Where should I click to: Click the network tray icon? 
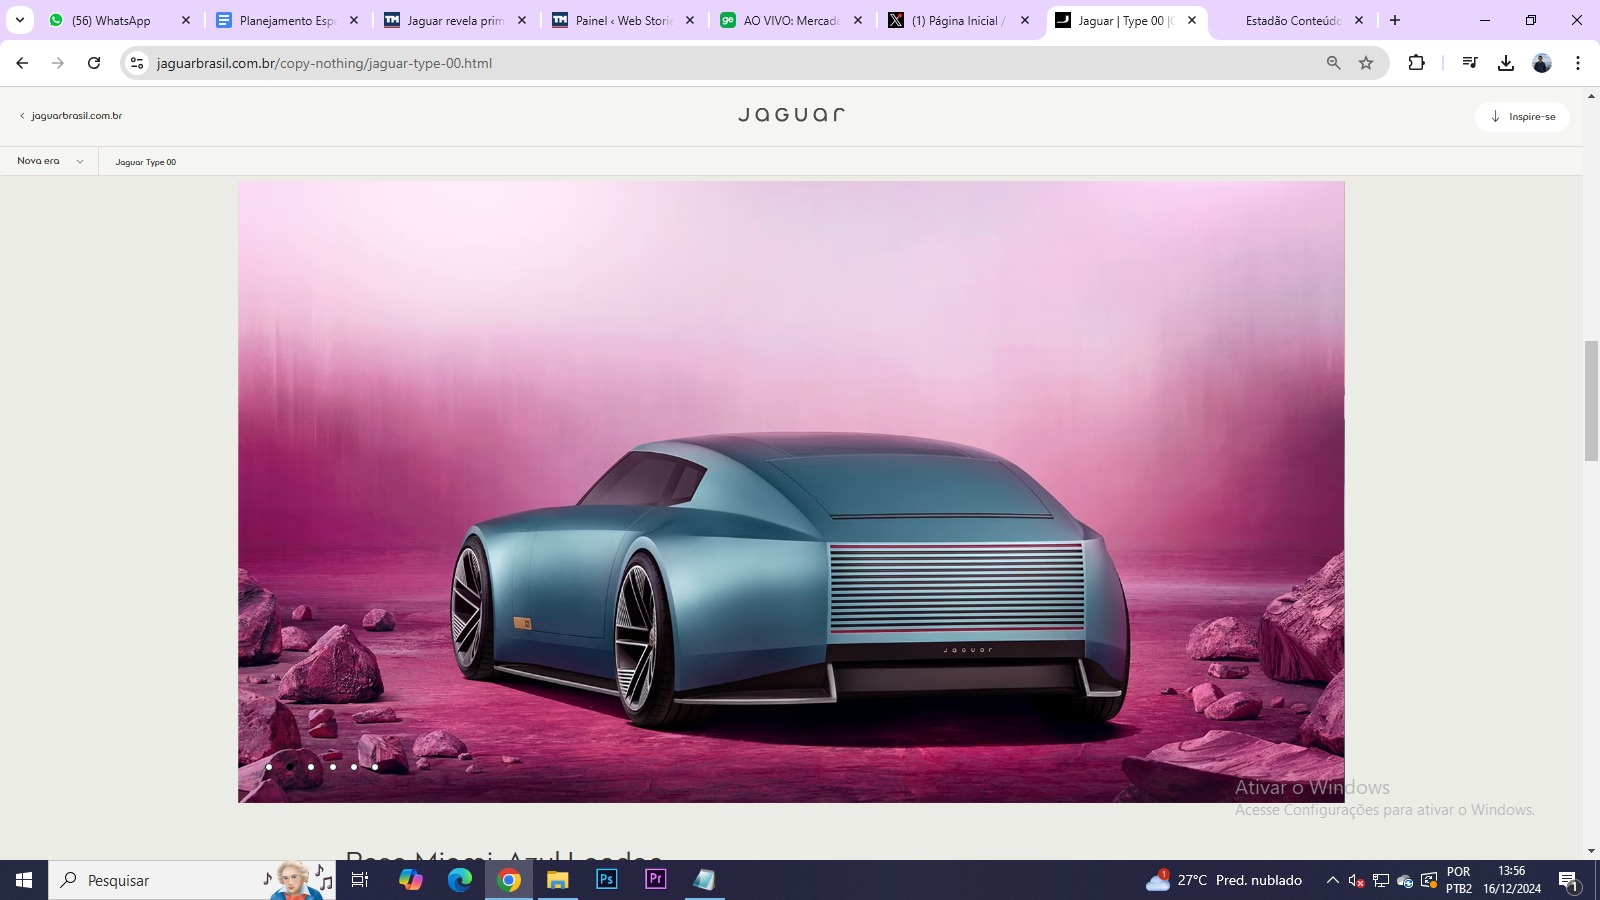(1381, 880)
